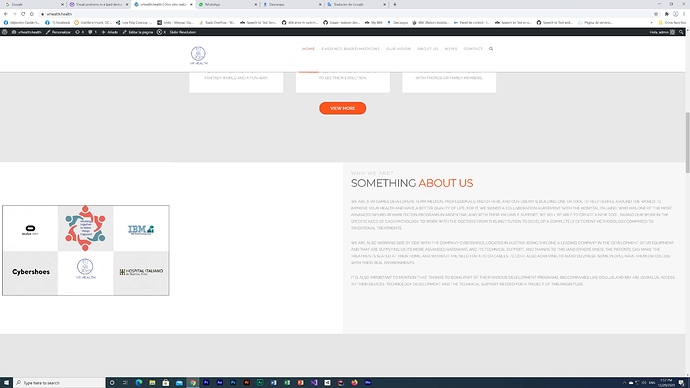Open the Windows notification center icon
The height and width of the screenshot is (388, 690).
click(x=681, y=383)
